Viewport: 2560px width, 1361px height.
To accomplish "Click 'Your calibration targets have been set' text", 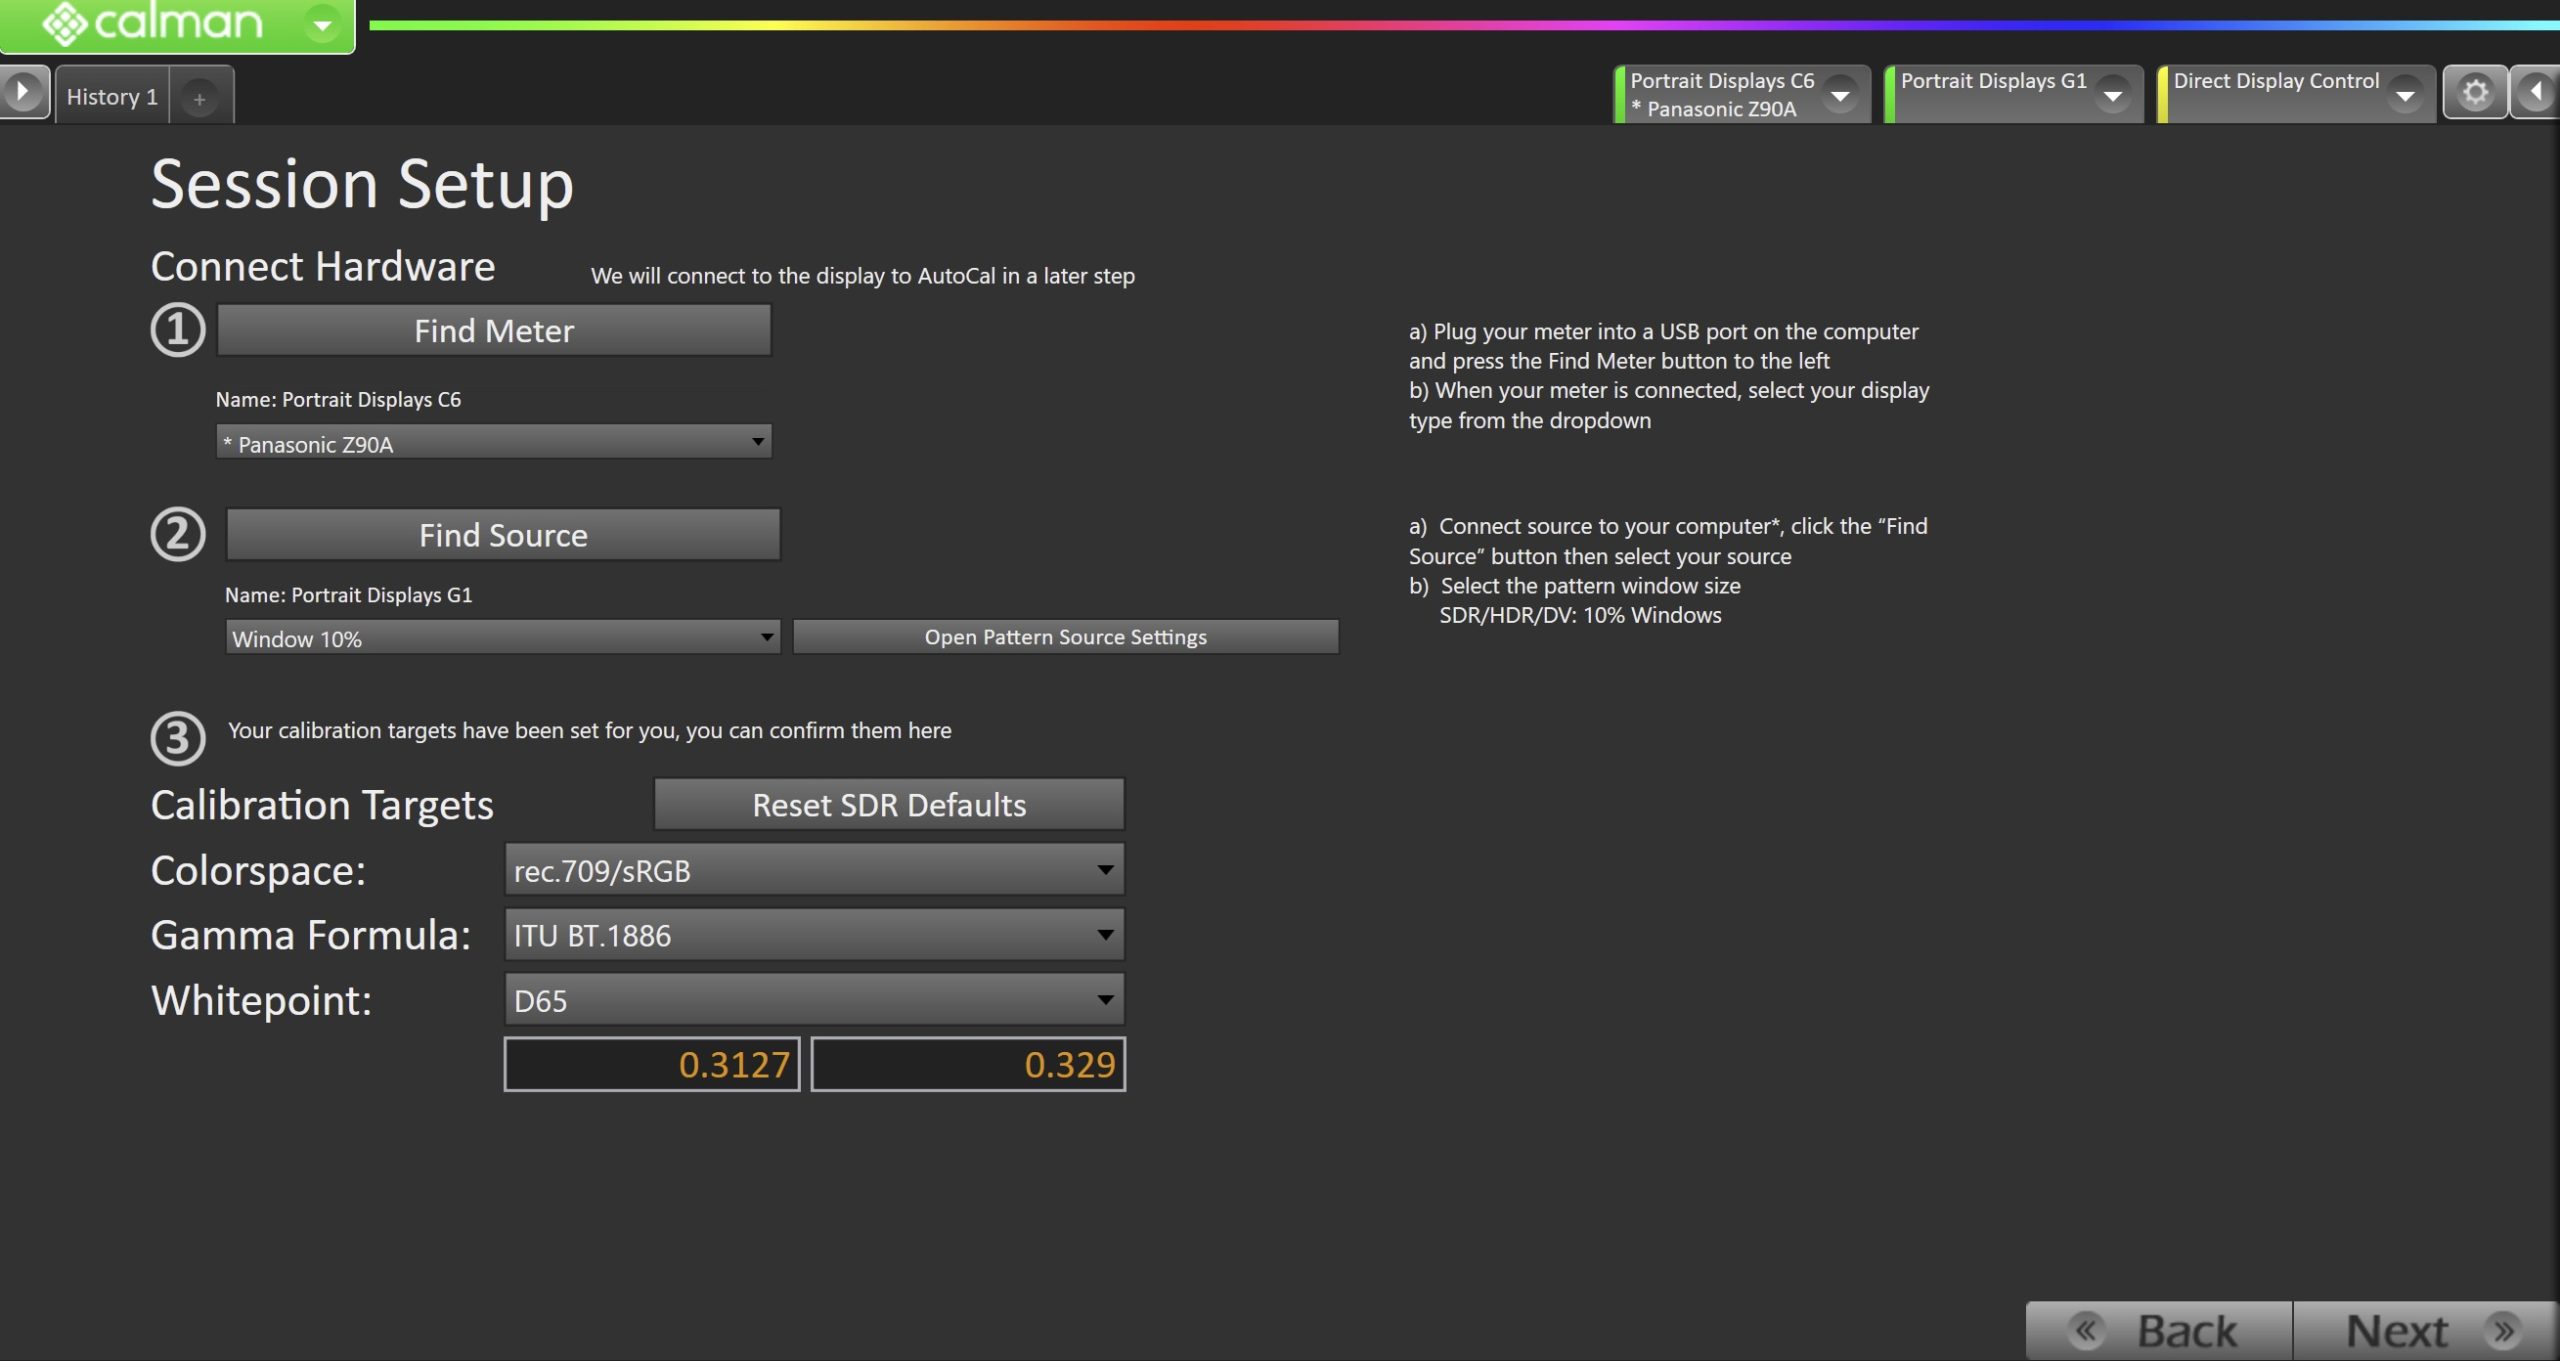I will (589, 730).
